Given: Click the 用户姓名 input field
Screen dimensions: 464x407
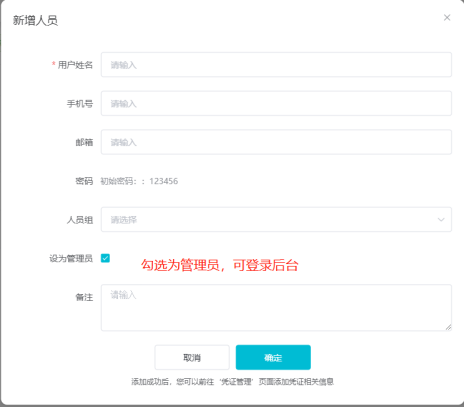Looking at the screenshot, I should tap(276, 65).
